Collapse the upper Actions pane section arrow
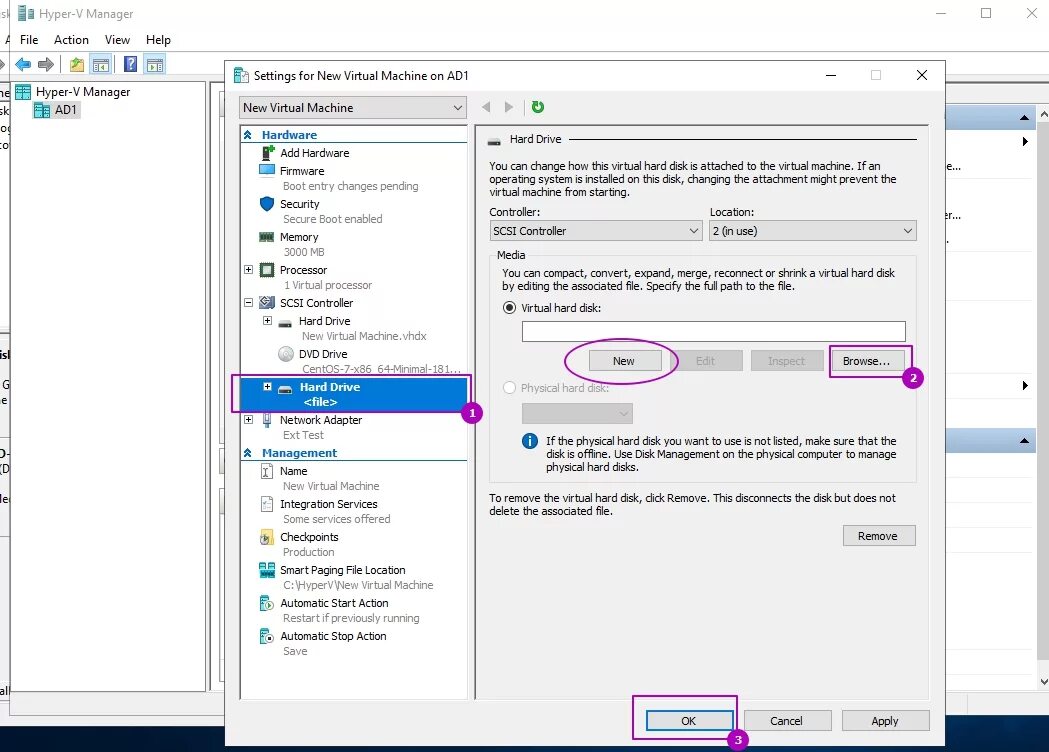1049x752 pixels. (1024, 118)
